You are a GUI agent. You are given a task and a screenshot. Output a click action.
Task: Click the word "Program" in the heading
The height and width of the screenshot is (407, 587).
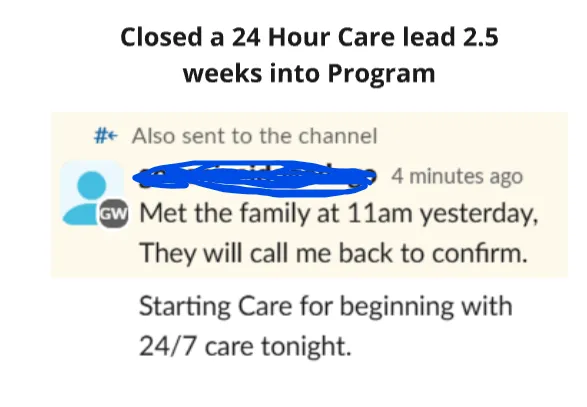381,74
